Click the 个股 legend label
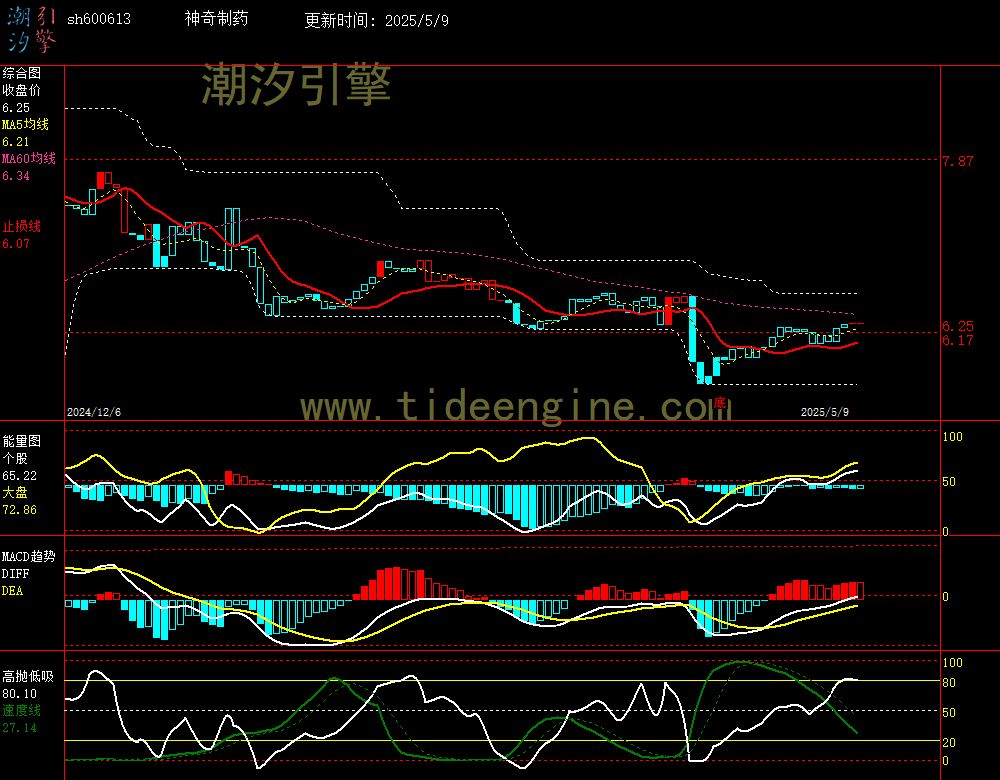 click(x=15, y=459)
